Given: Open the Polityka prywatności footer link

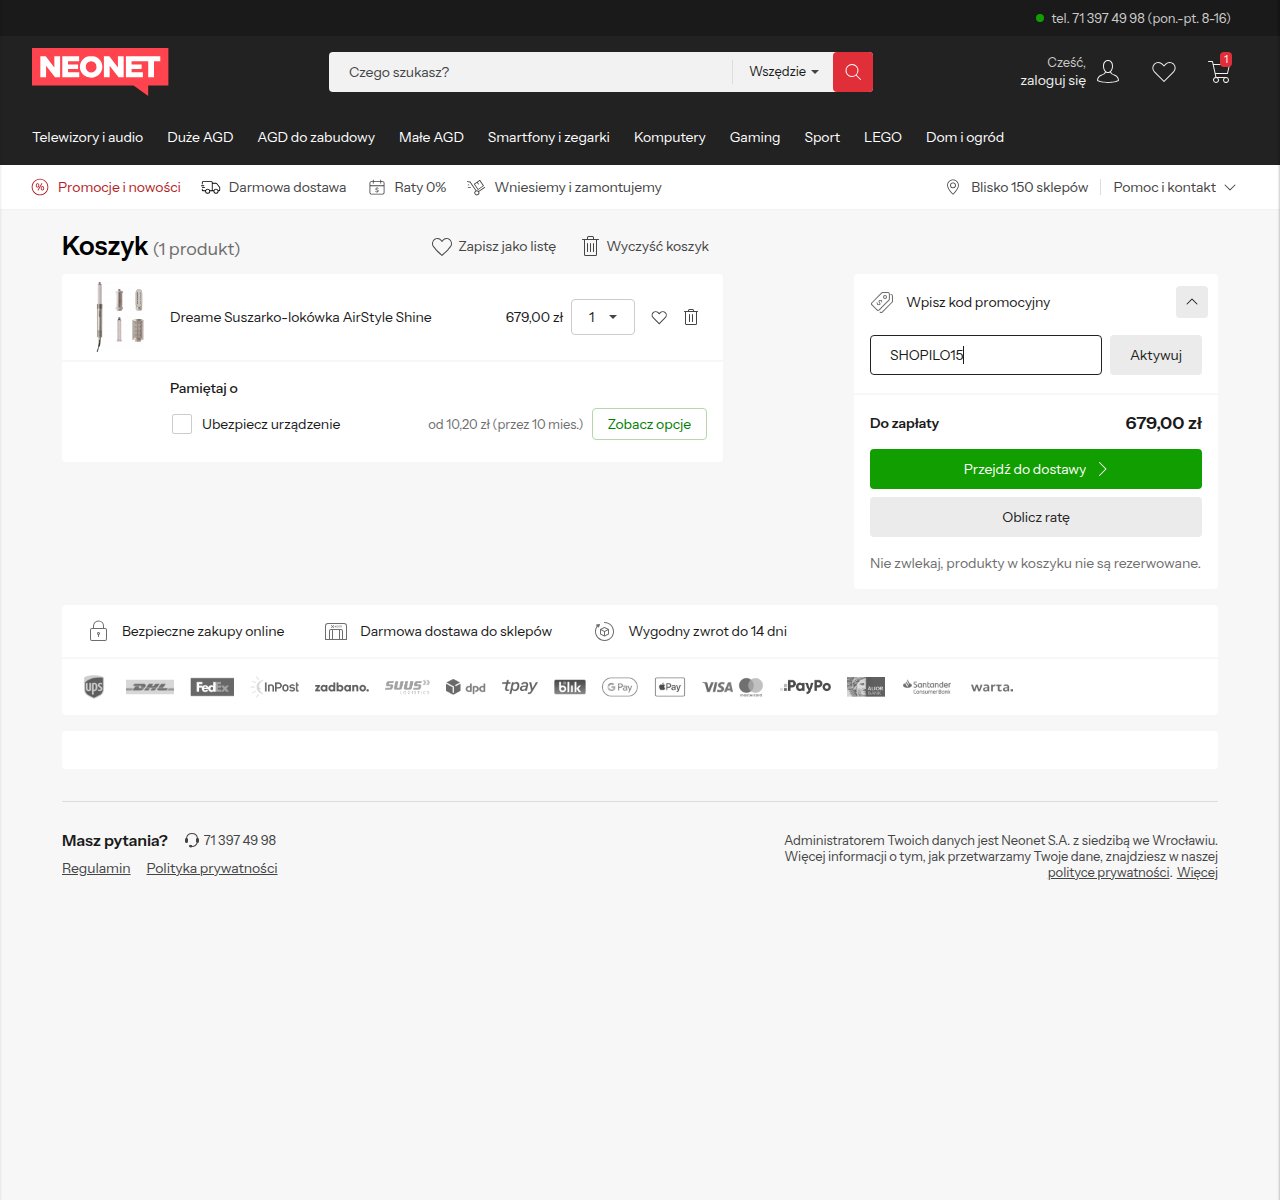Looking at the screenshot, I should point(212,868).
